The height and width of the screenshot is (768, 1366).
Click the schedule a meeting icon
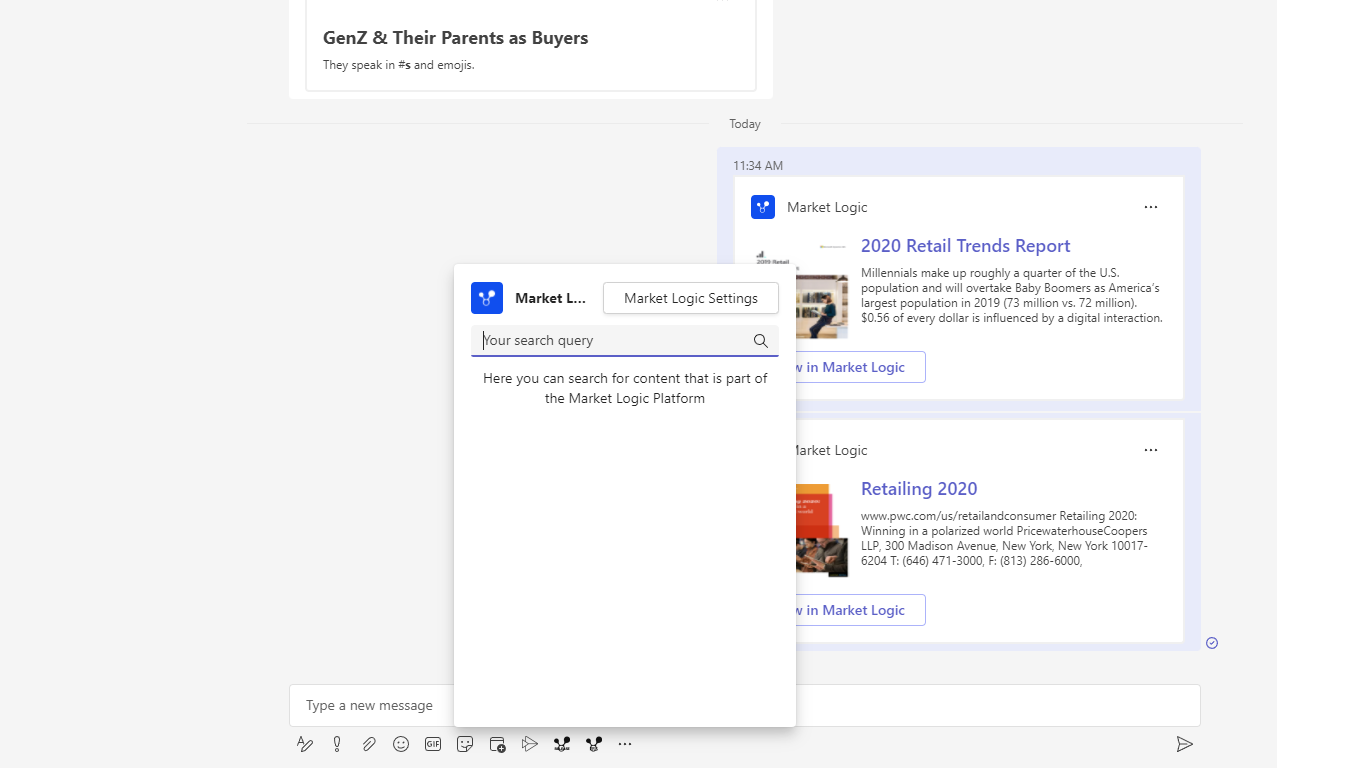(x=497, y=744)
